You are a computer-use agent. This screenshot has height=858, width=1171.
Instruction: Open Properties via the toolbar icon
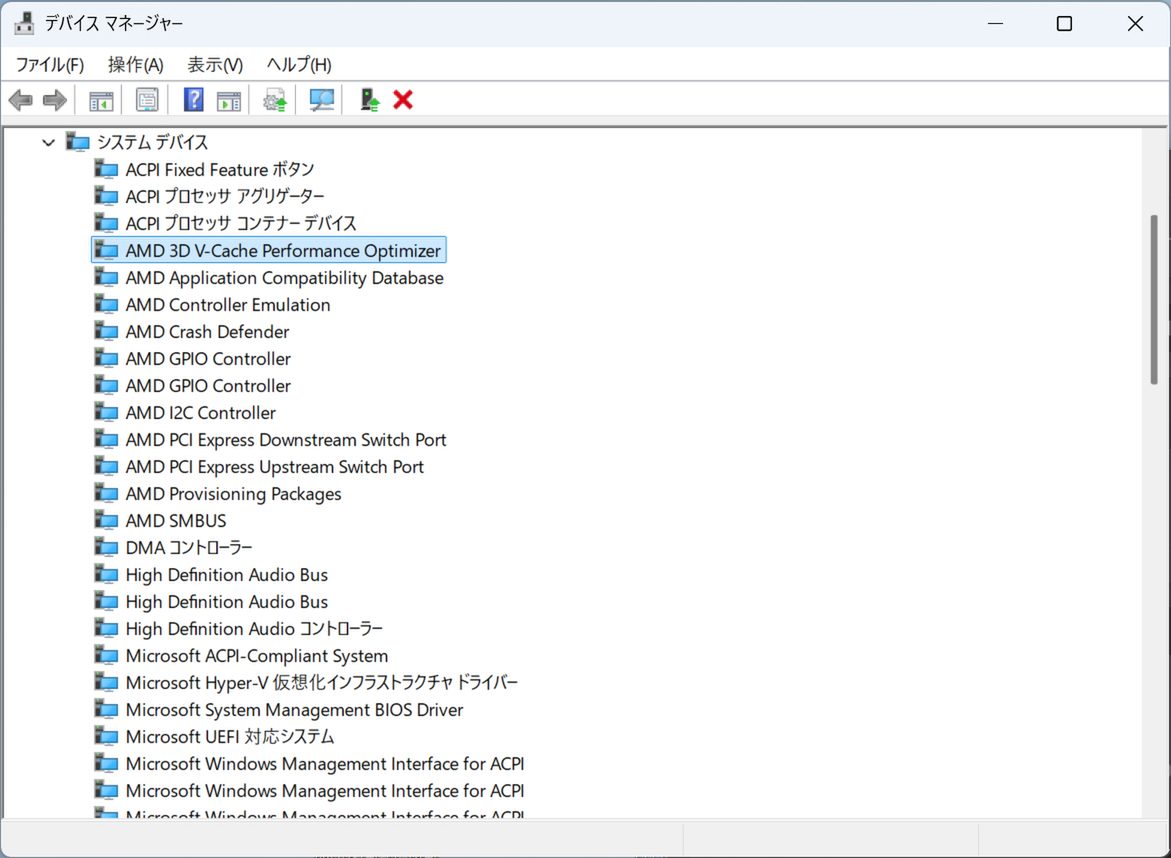[147, 100]
